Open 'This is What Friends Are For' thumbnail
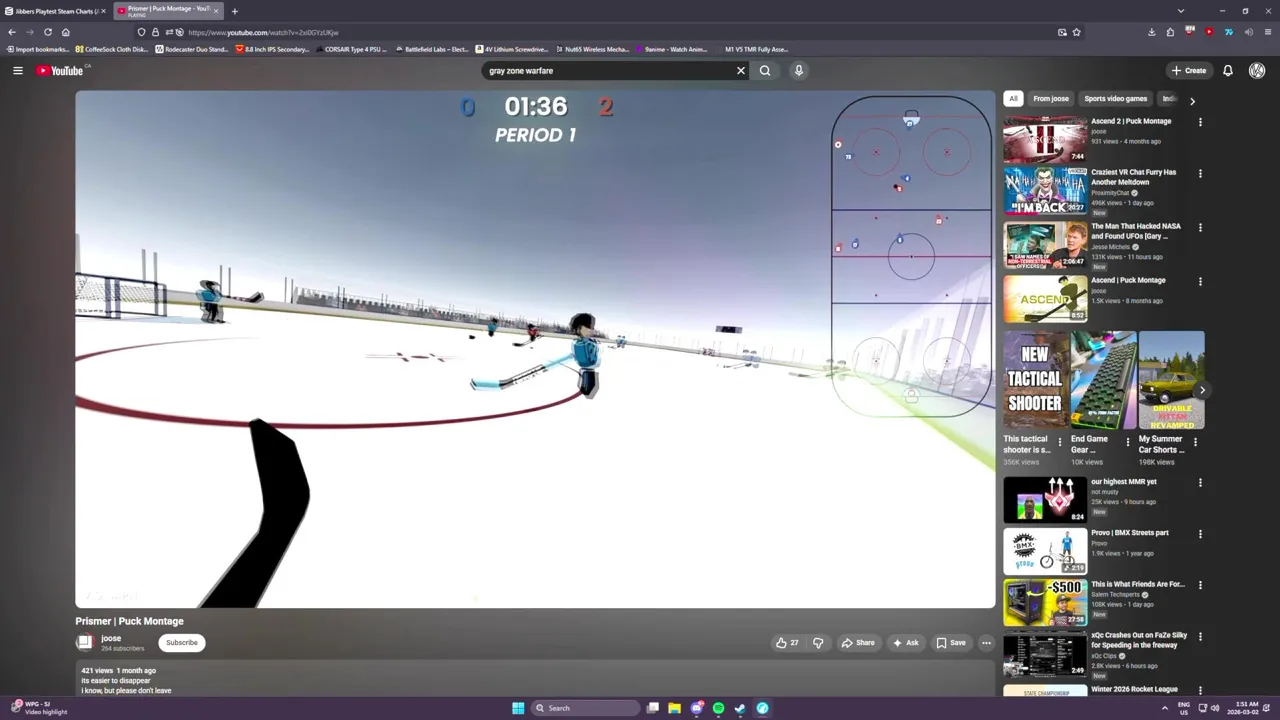 coord(1045,603)
